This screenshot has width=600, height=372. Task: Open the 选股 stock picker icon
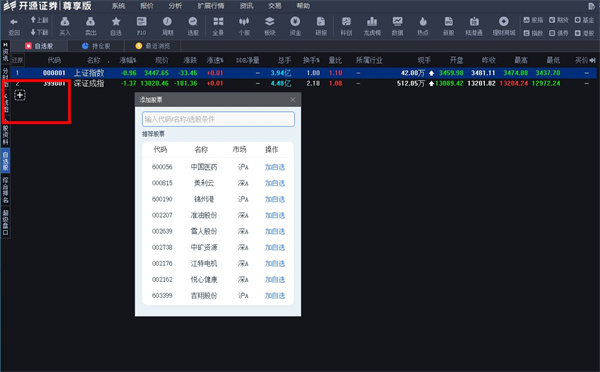point(193,22)
